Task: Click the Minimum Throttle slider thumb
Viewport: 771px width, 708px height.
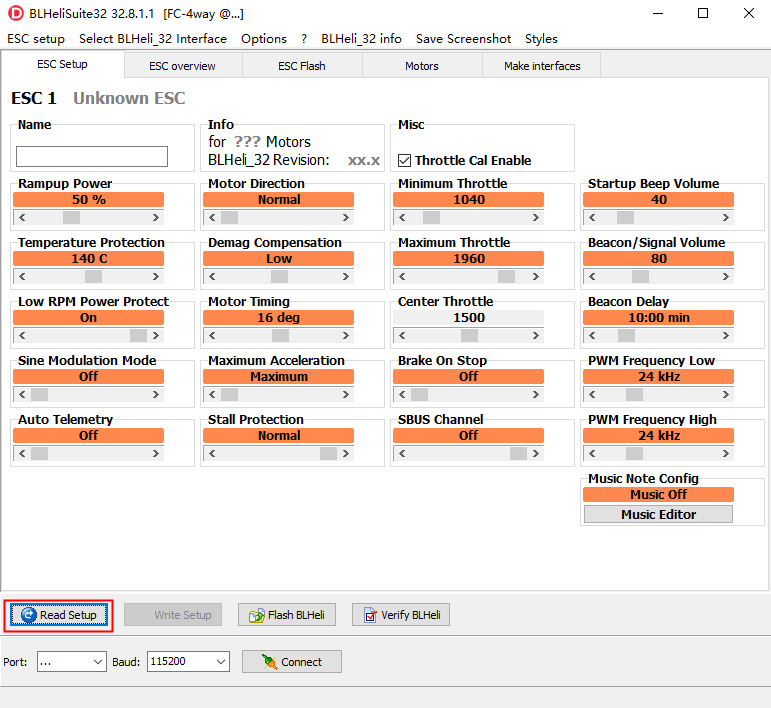Action: coord(432,217)
